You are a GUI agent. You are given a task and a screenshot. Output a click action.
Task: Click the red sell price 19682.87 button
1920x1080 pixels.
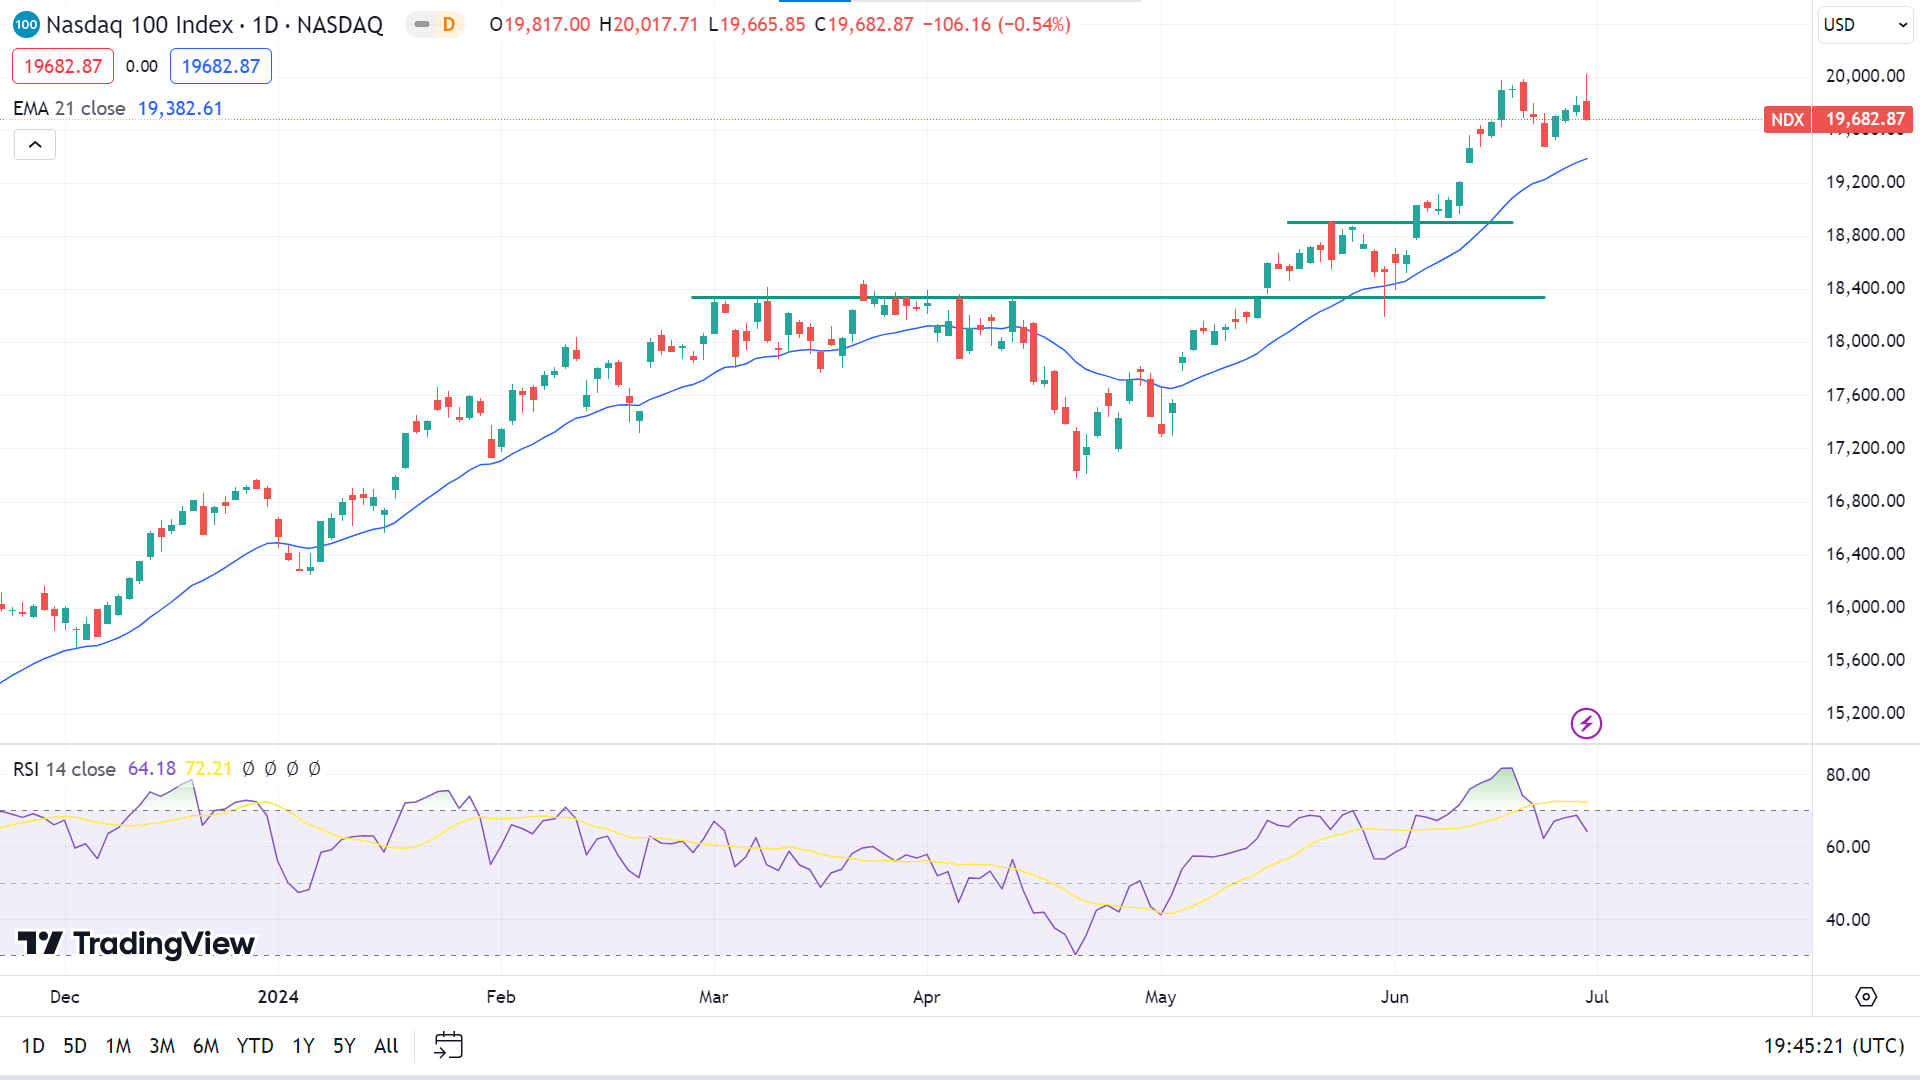63,66
